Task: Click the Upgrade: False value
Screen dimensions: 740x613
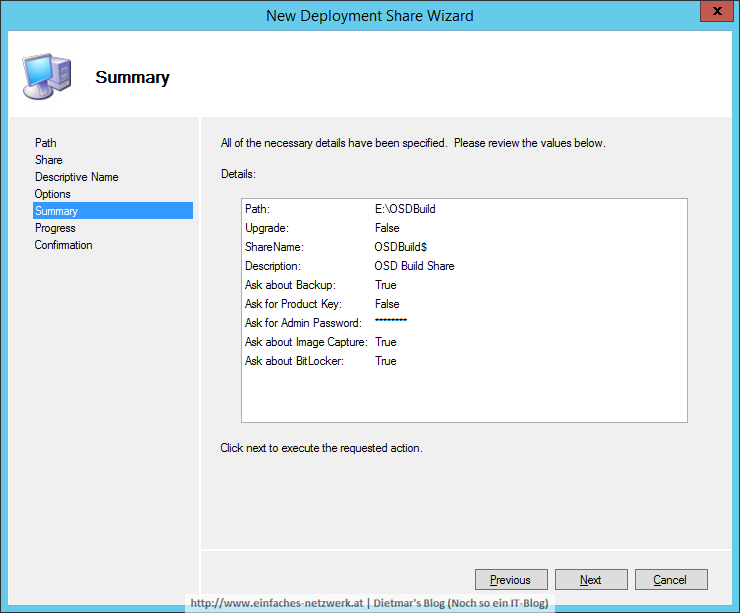Action: tap(387, 228)
